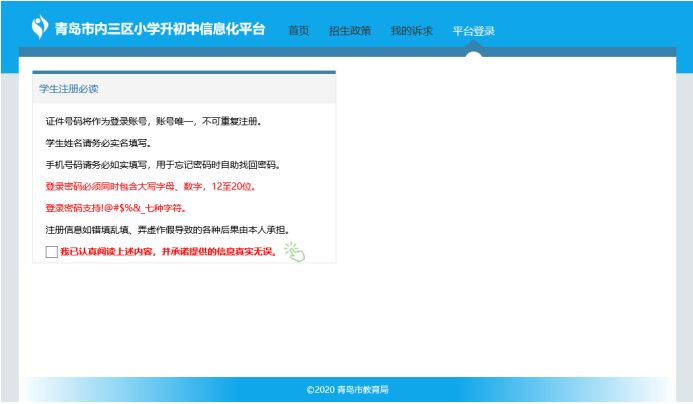Viewport: 693px width, 404px height.
Task: Click the ©2020 青岛市教育局 footer text
Action: click(347, 389)
